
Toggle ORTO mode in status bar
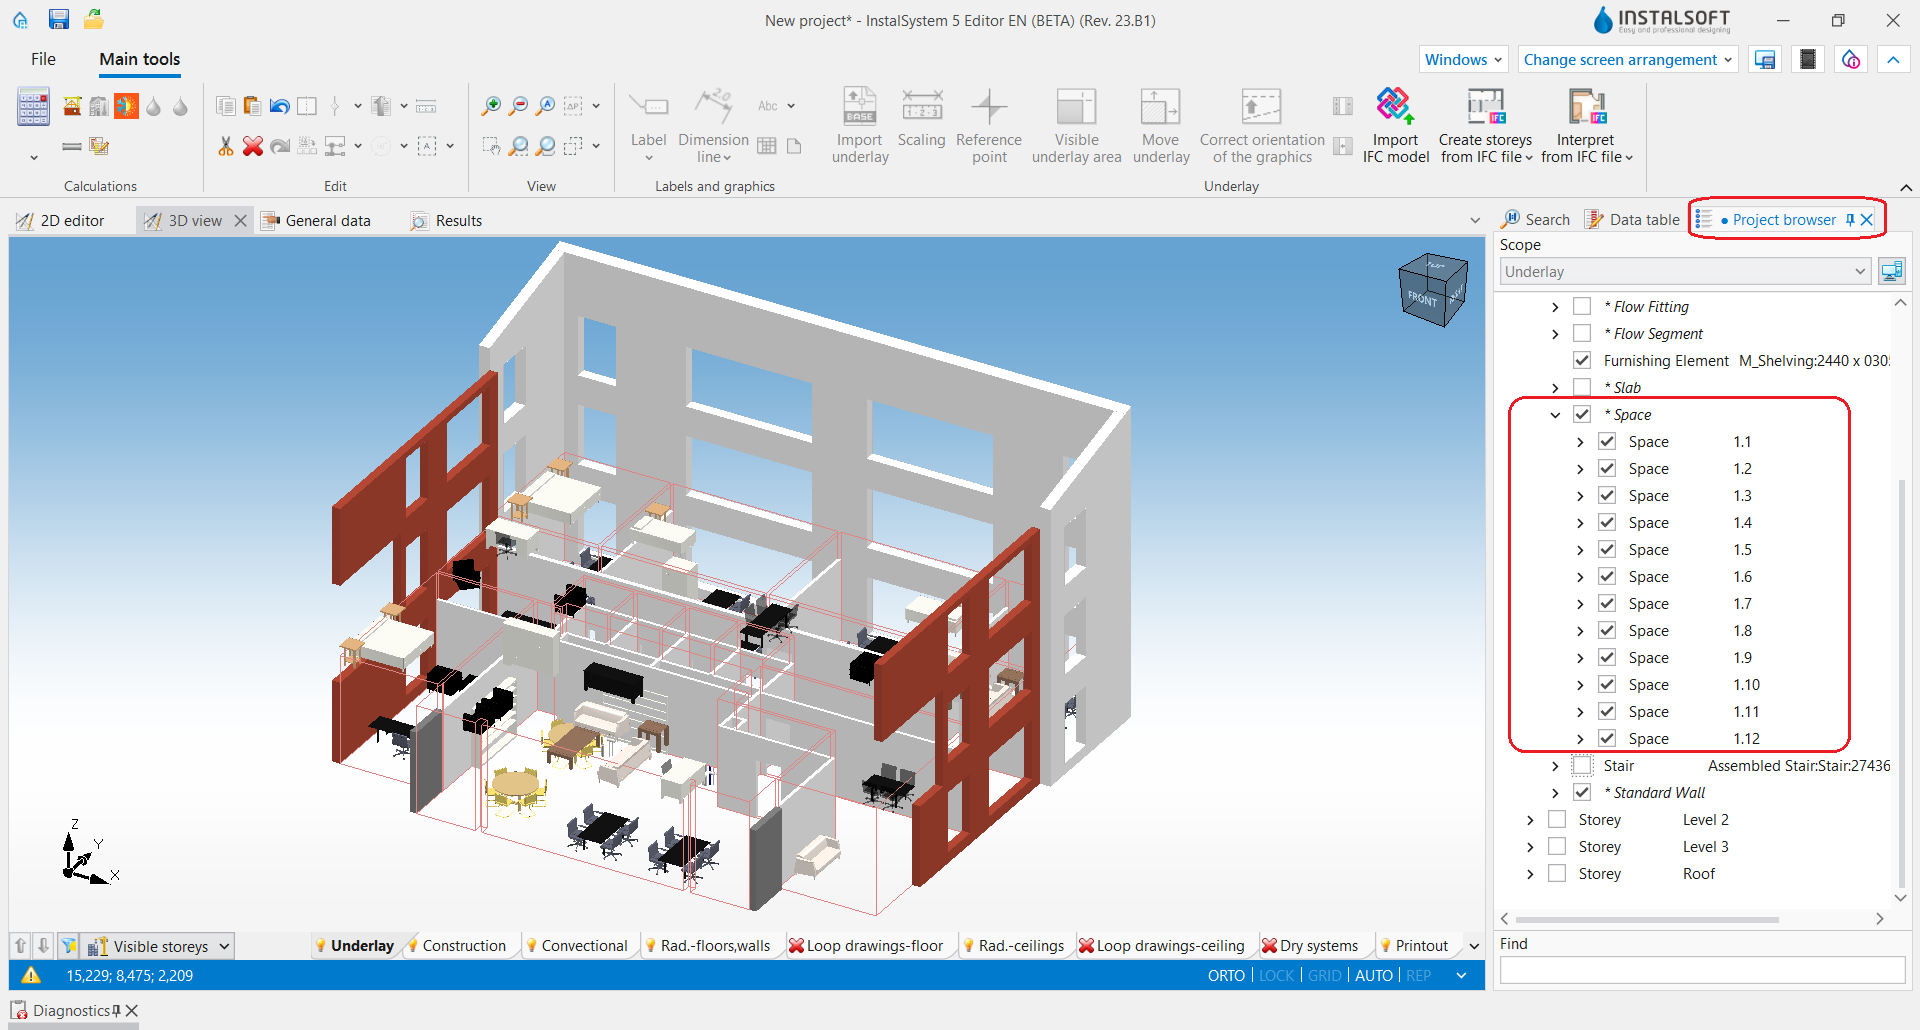click(1226, 975)
